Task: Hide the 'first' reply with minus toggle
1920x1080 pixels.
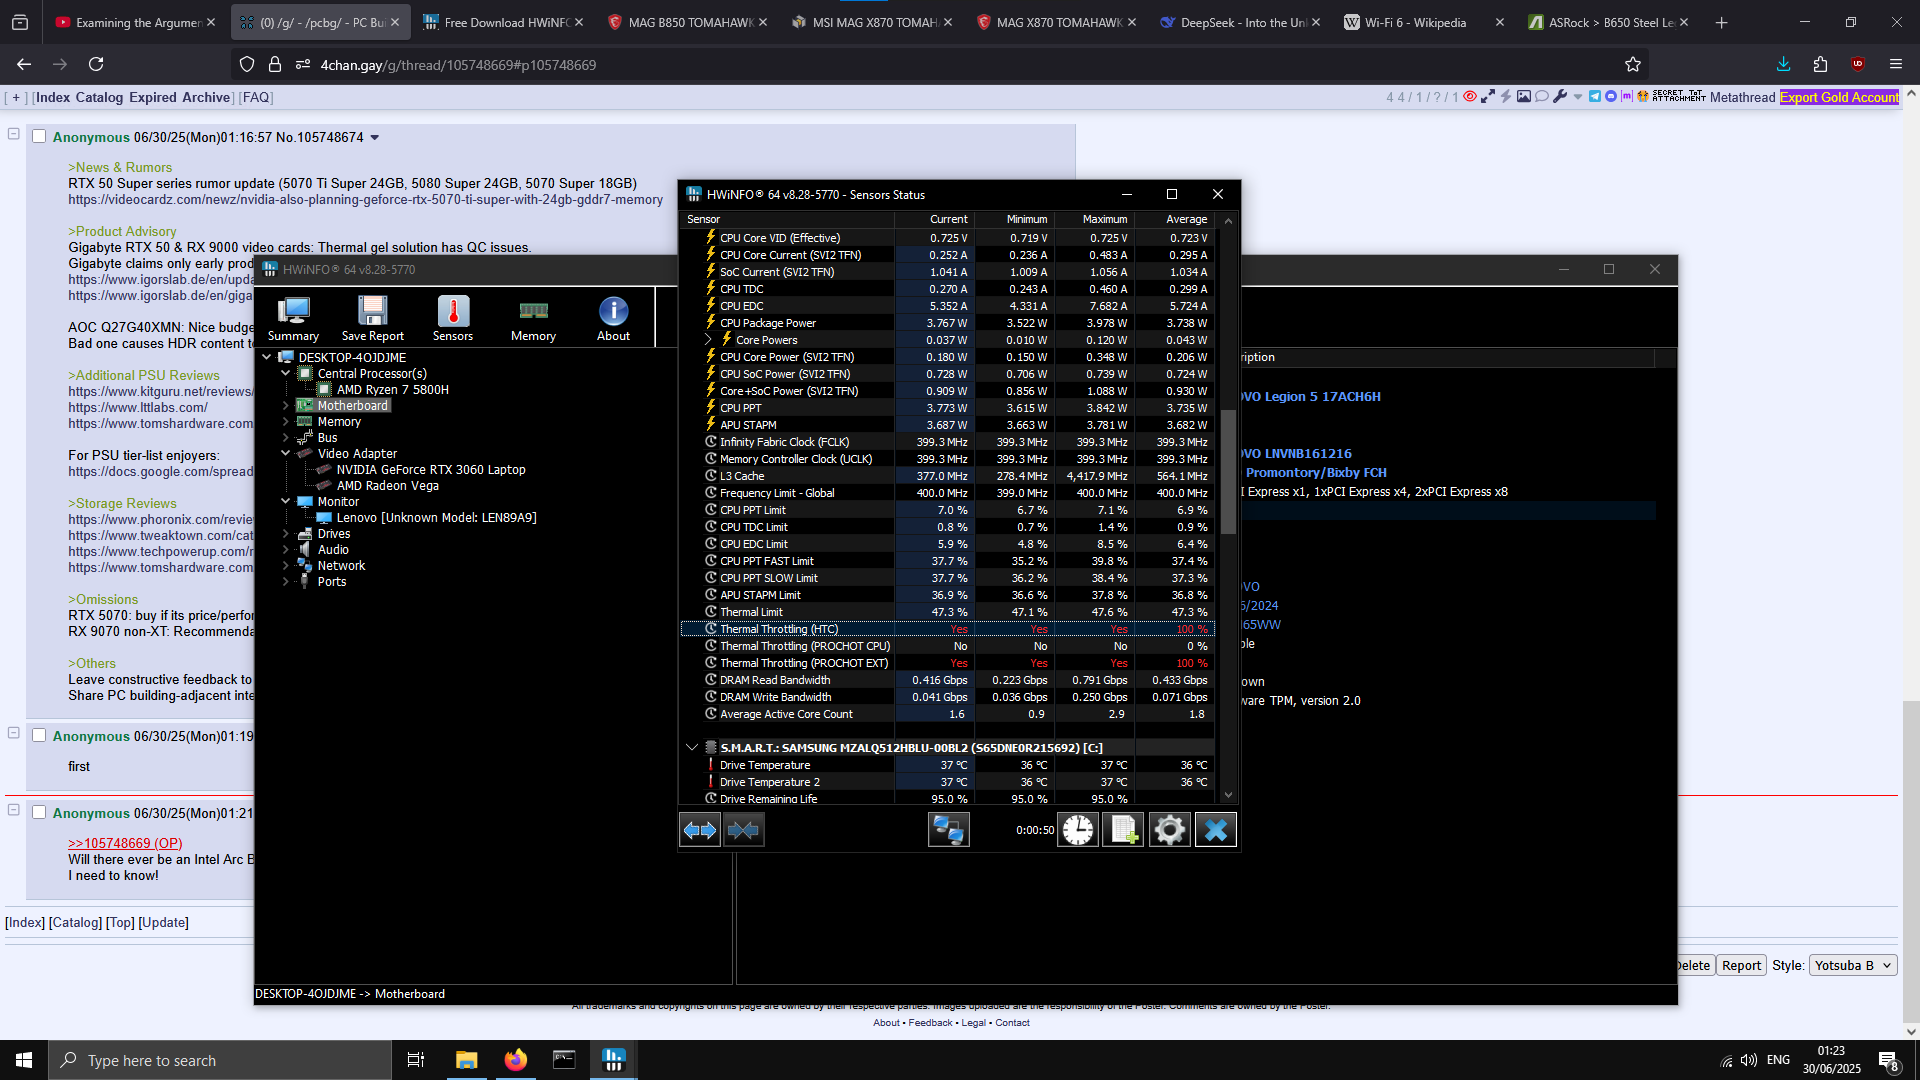Action: [x=14, y=733]
